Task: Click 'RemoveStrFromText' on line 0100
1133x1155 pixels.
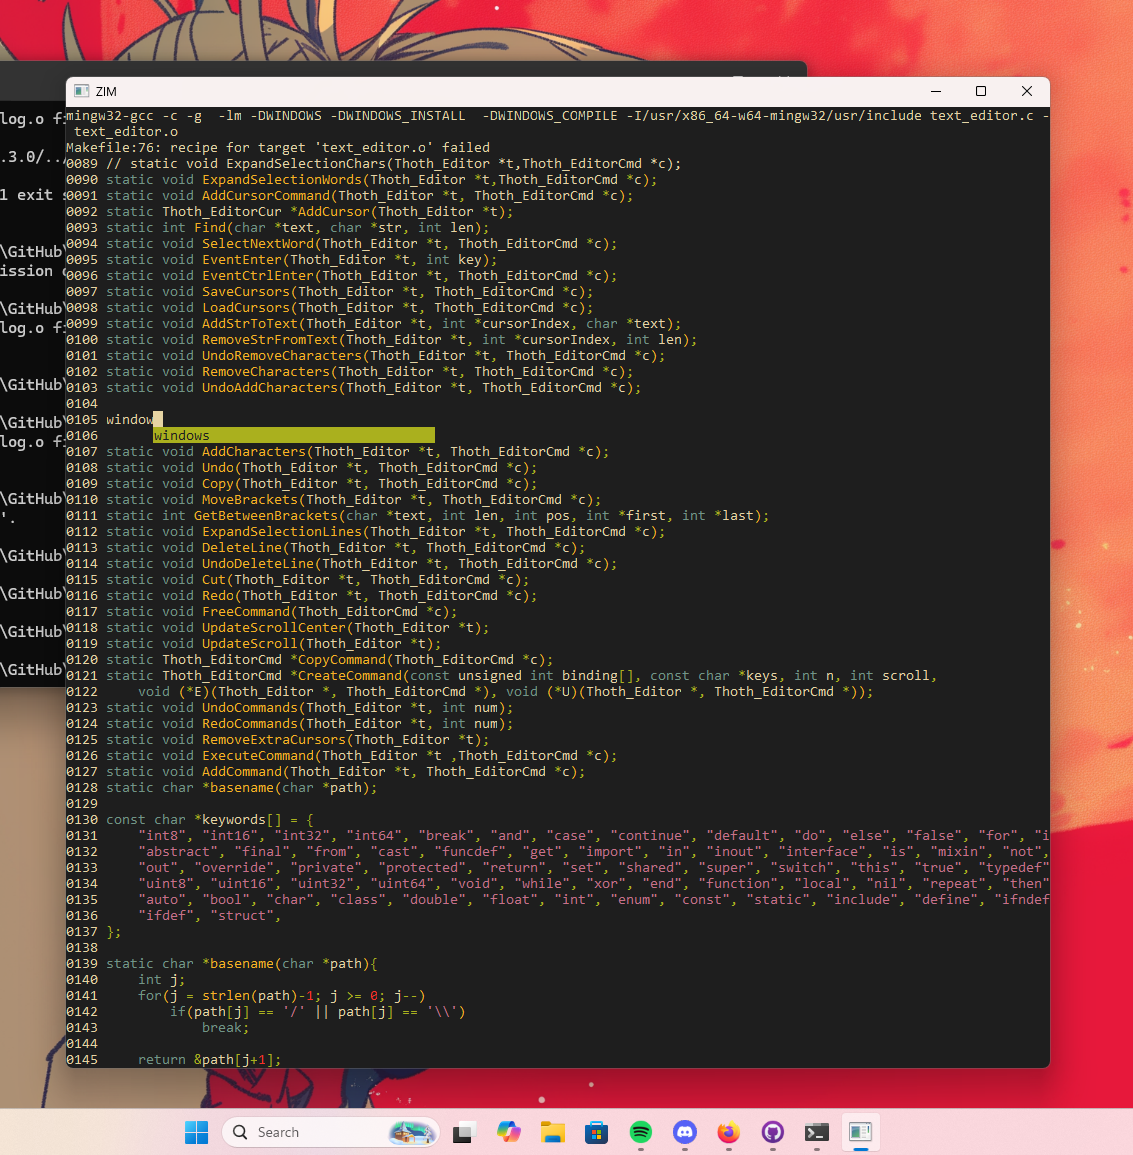Action: pyautogui.click(x=270, y=340)
